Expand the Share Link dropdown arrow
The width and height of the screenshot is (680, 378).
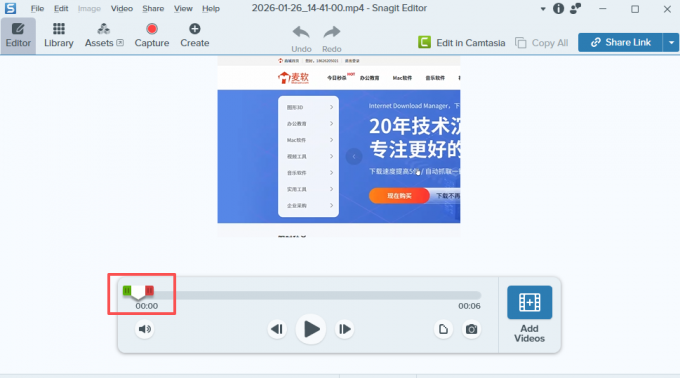pos(671,42)
